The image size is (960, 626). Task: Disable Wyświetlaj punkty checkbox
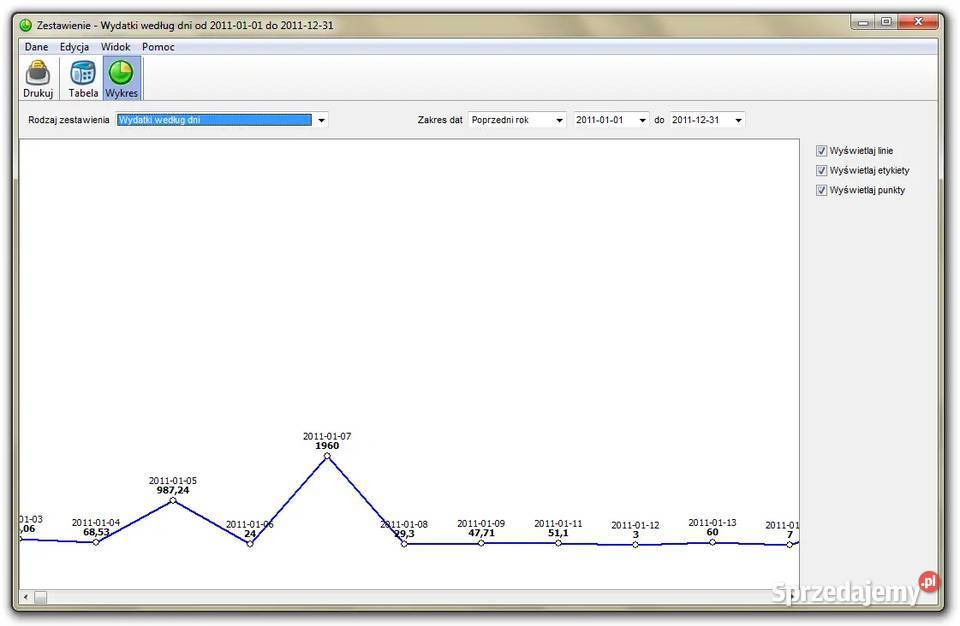tap(822, 190)
